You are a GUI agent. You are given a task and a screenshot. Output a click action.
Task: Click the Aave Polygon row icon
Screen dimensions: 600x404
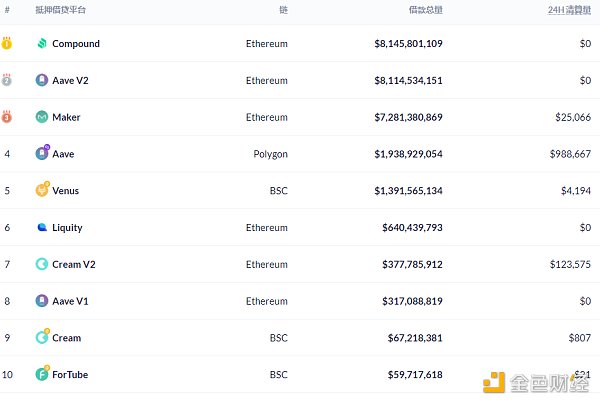42,154
